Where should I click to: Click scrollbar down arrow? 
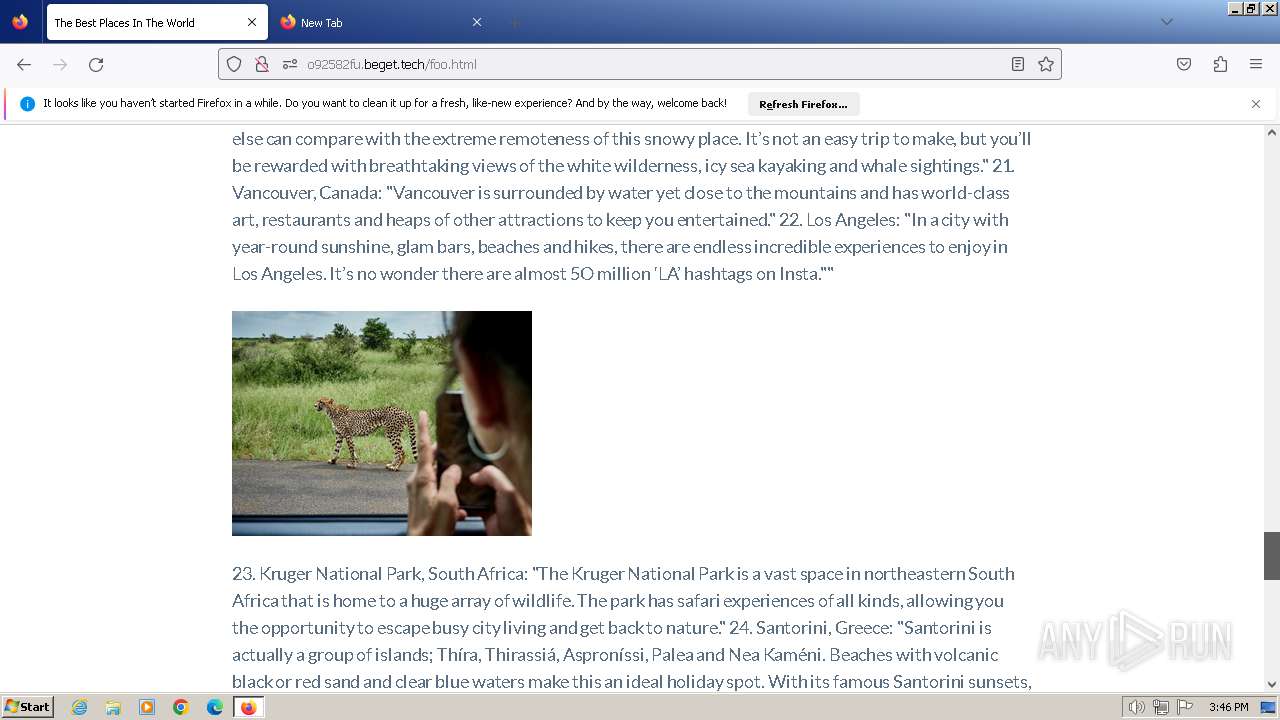[x=1272, y=685]
